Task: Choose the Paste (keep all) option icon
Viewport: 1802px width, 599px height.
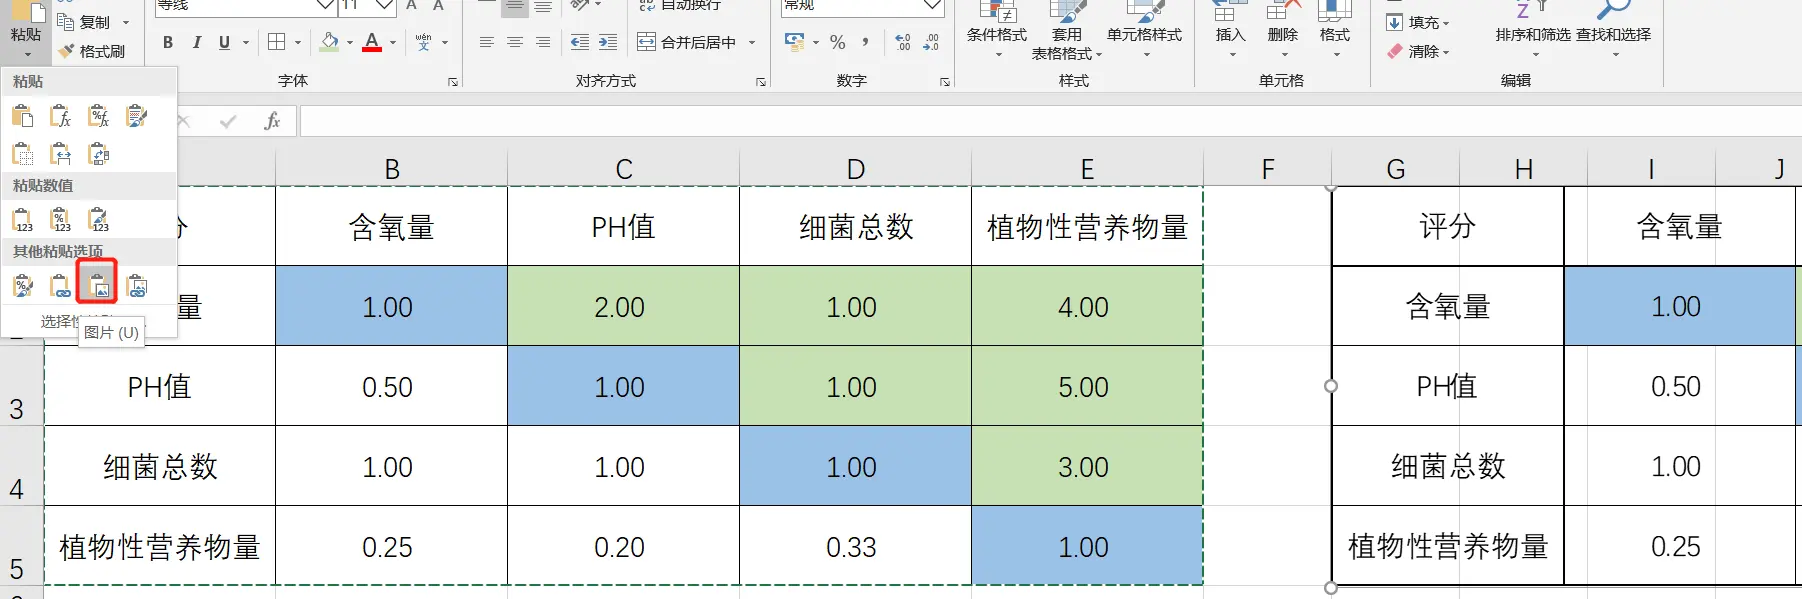Action: (22, 117)
